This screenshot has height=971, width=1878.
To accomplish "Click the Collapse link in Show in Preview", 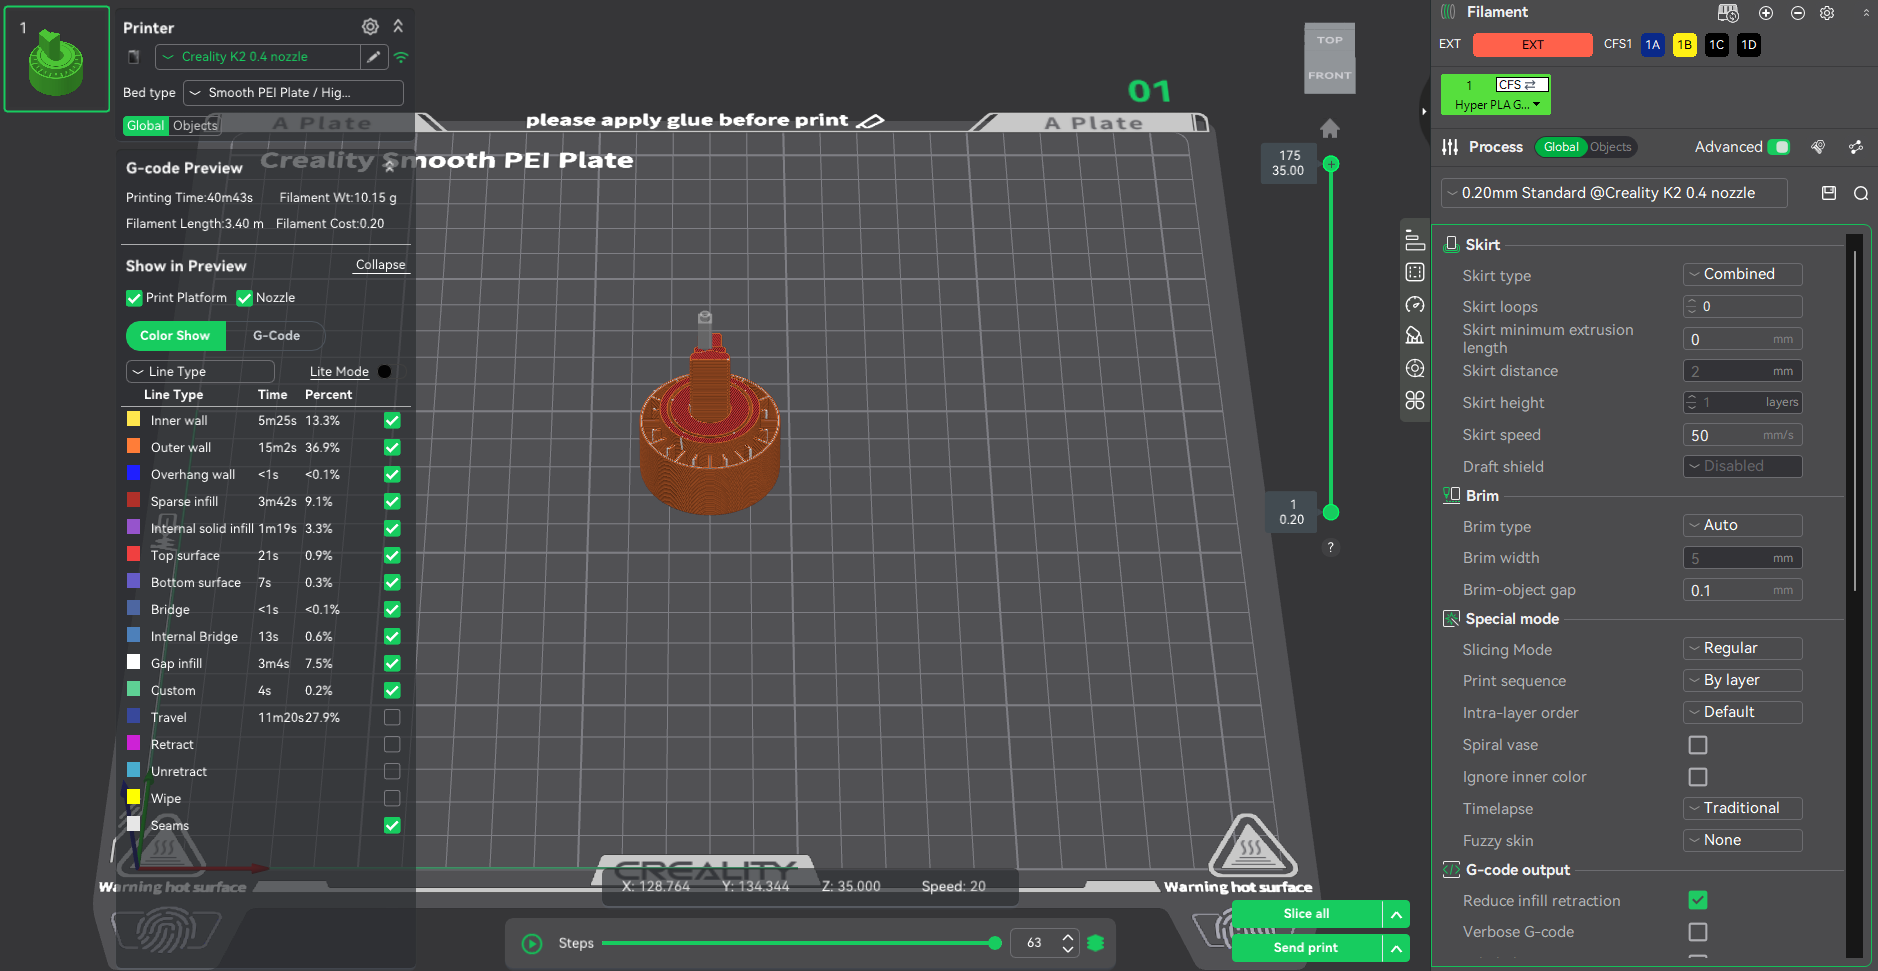I will (x=381, y=265).
